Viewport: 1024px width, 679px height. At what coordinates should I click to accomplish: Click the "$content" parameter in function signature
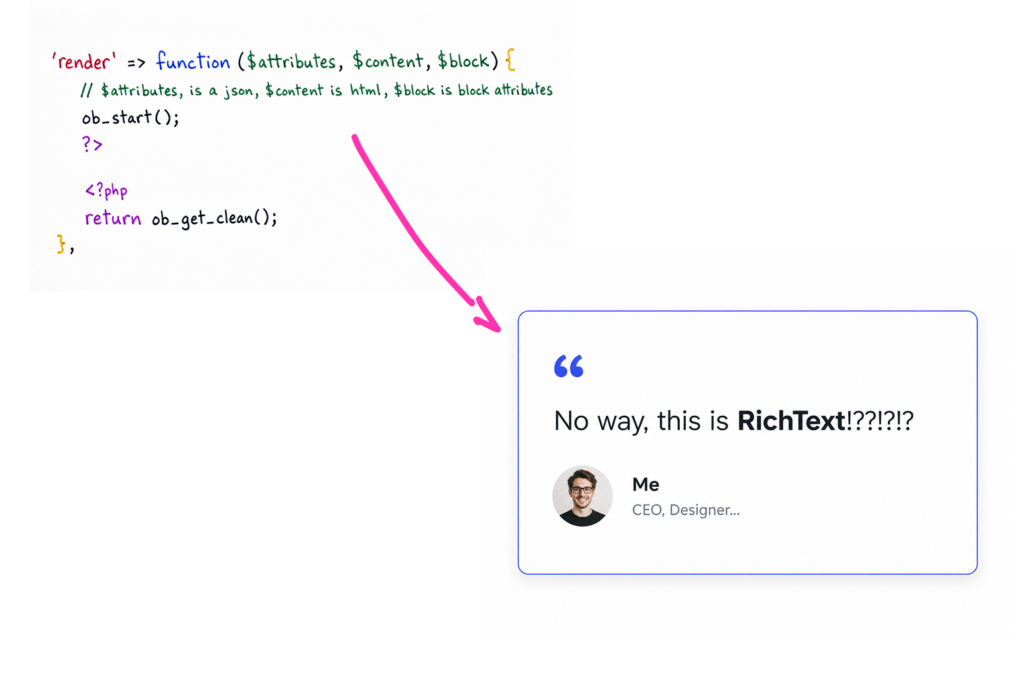[388, 61]
